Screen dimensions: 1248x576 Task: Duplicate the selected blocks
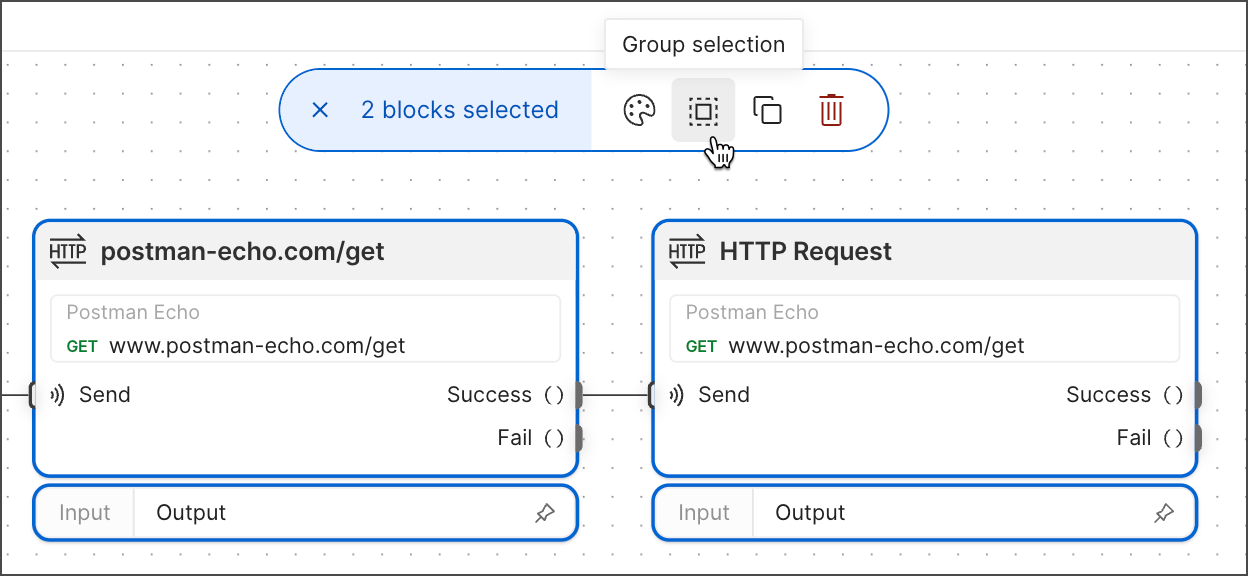[x=767, y=110]
